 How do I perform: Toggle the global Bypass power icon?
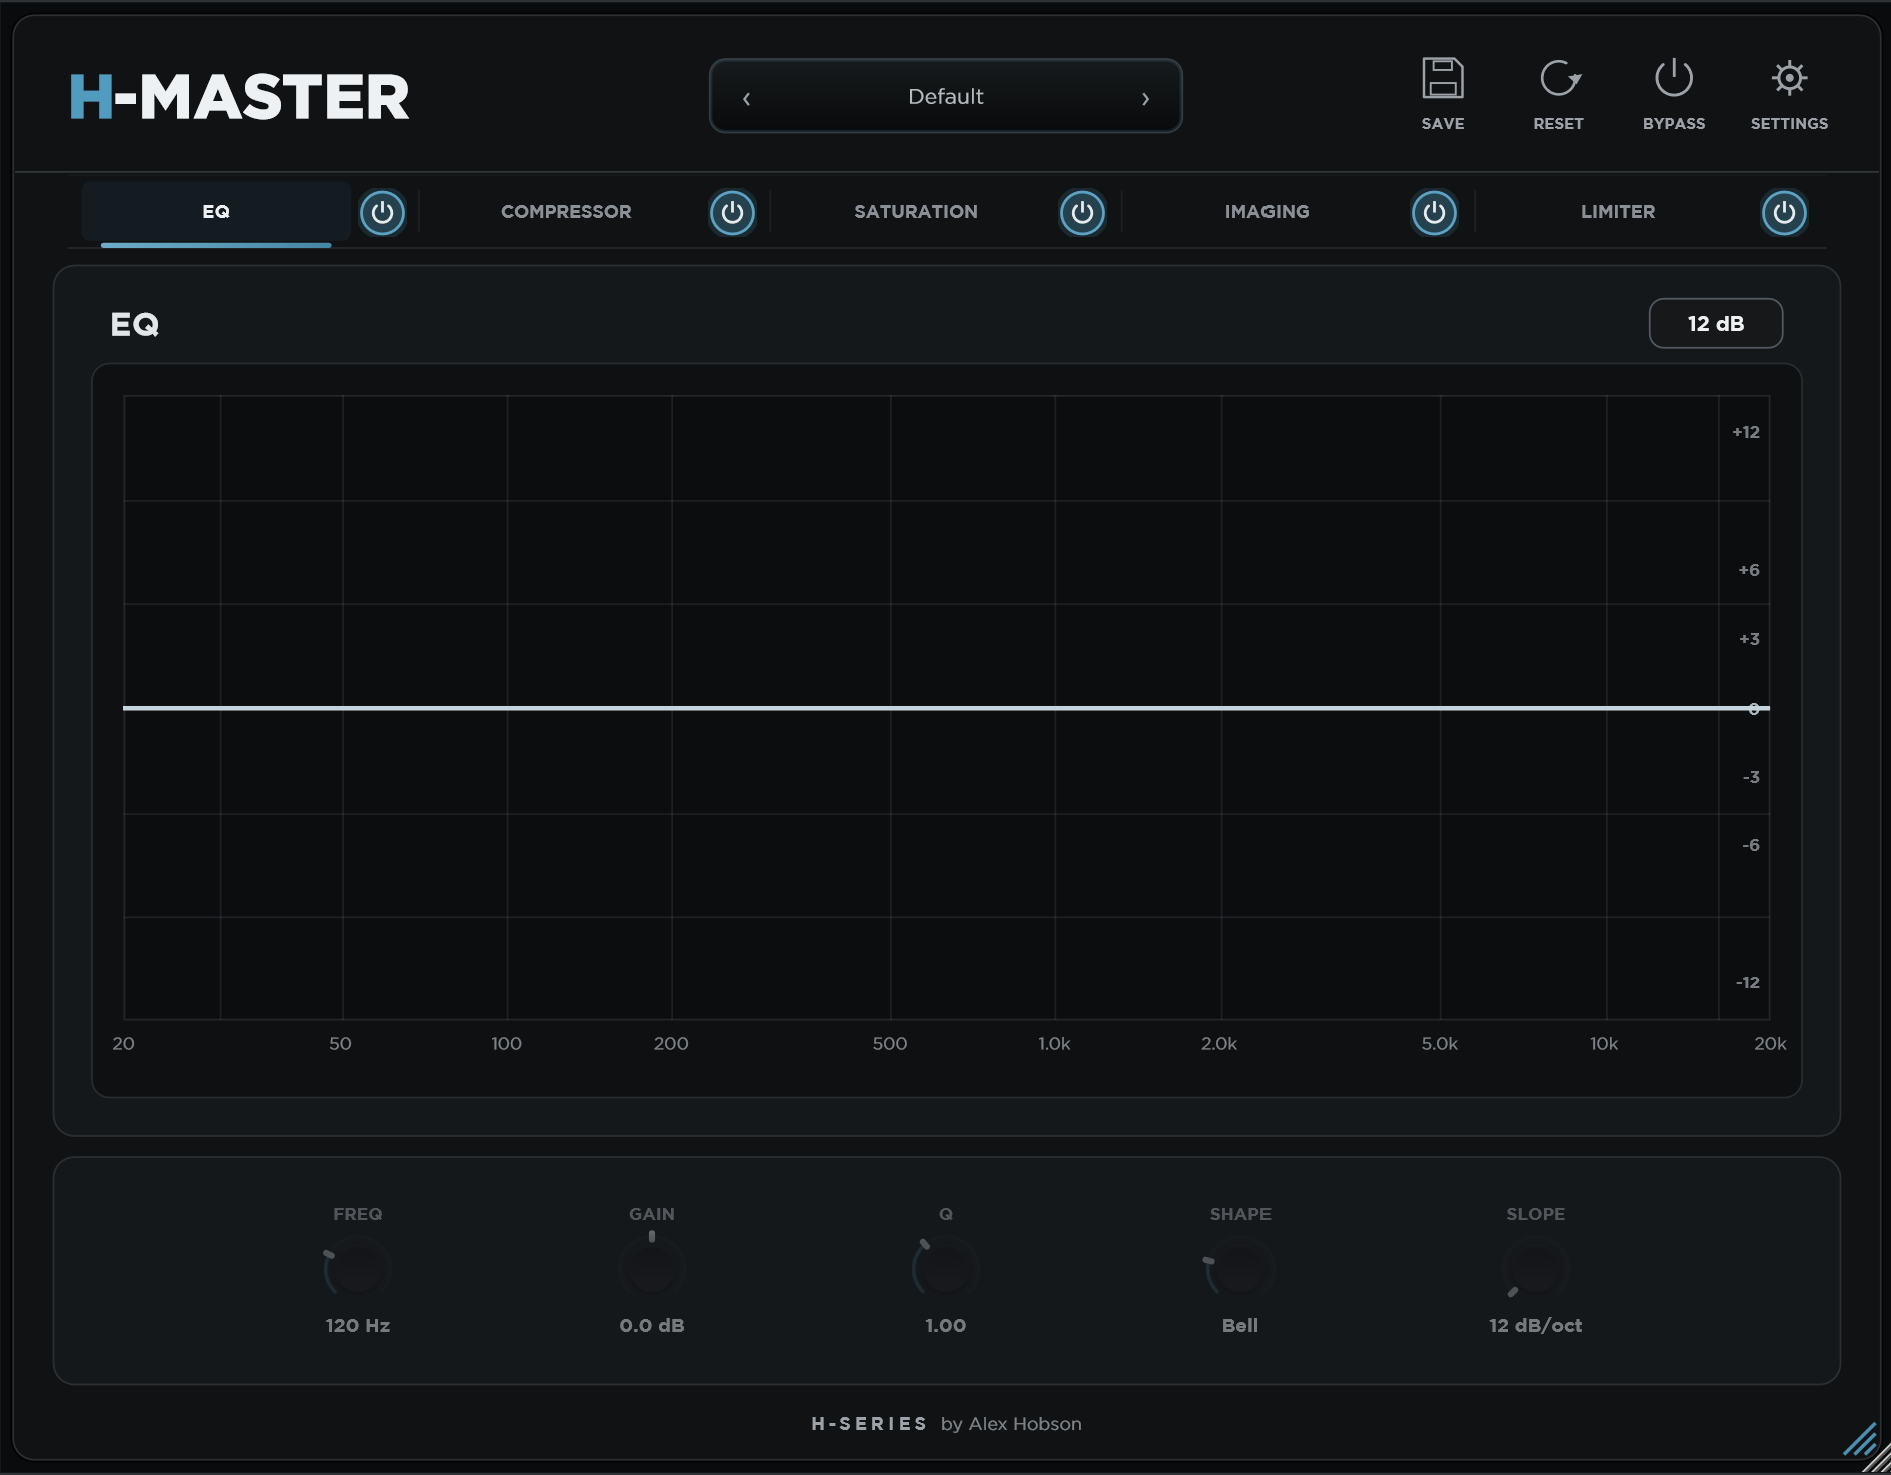click(1673, 79)
